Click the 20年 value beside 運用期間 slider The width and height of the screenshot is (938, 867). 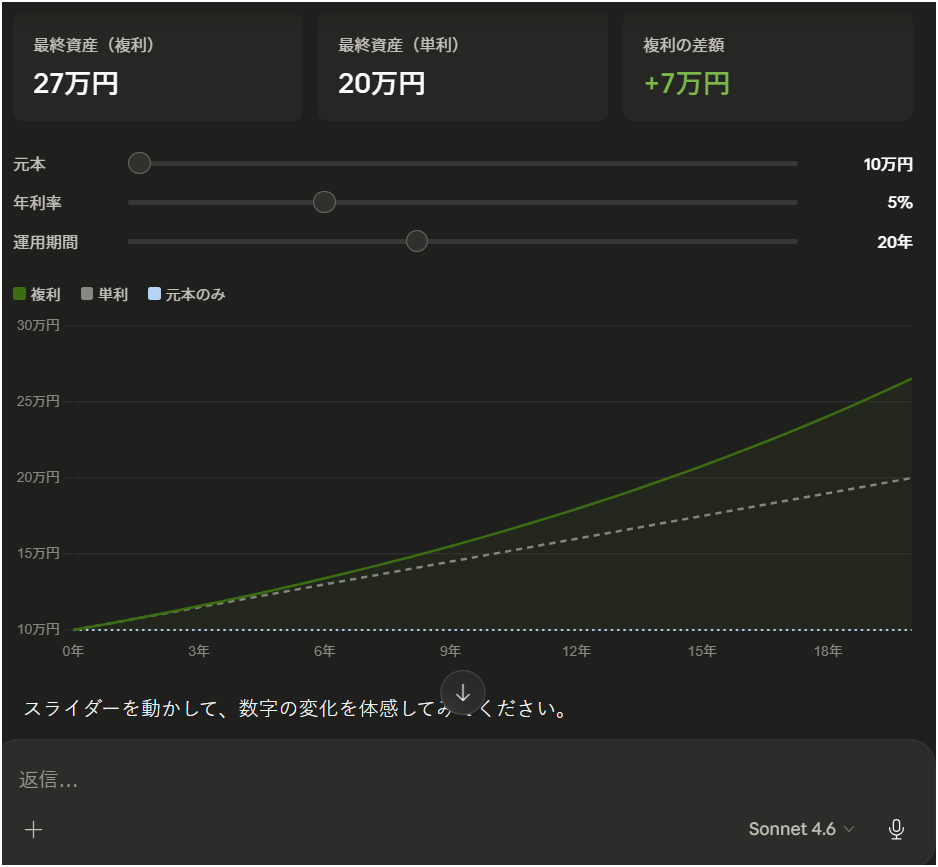point(894,241)
